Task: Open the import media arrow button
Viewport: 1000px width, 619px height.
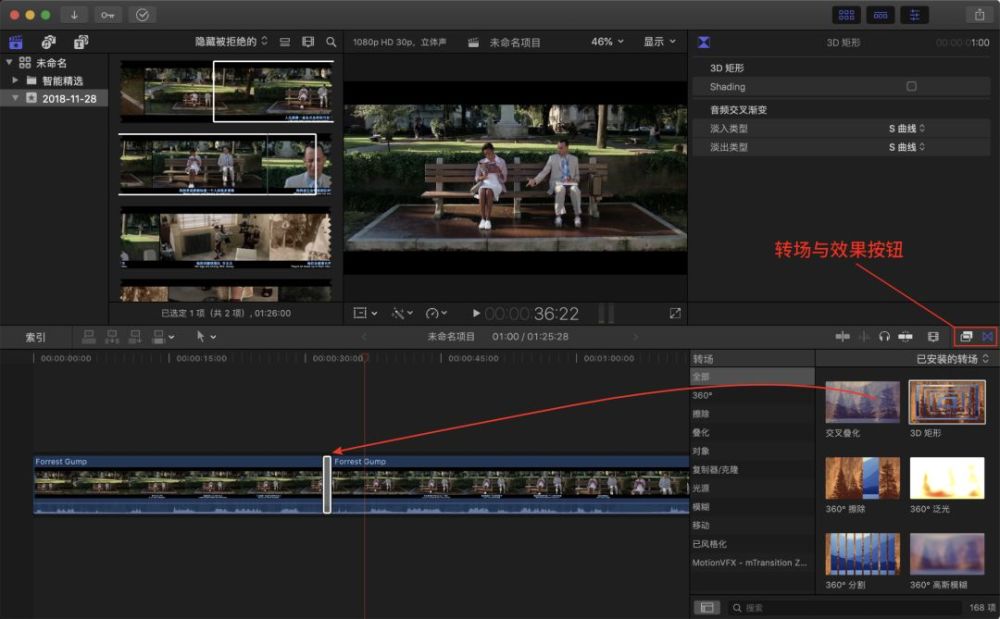Action: pos(74,15)
